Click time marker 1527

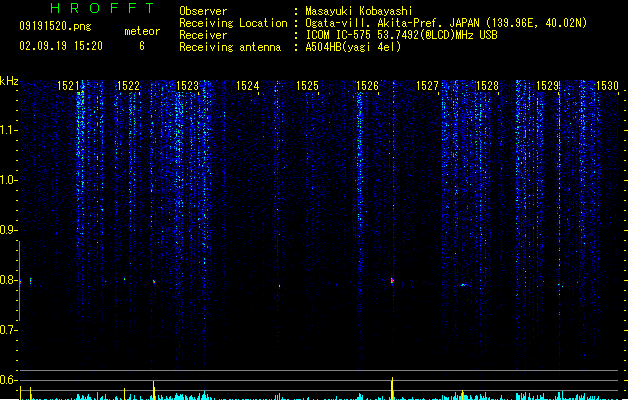click(427, 86)
